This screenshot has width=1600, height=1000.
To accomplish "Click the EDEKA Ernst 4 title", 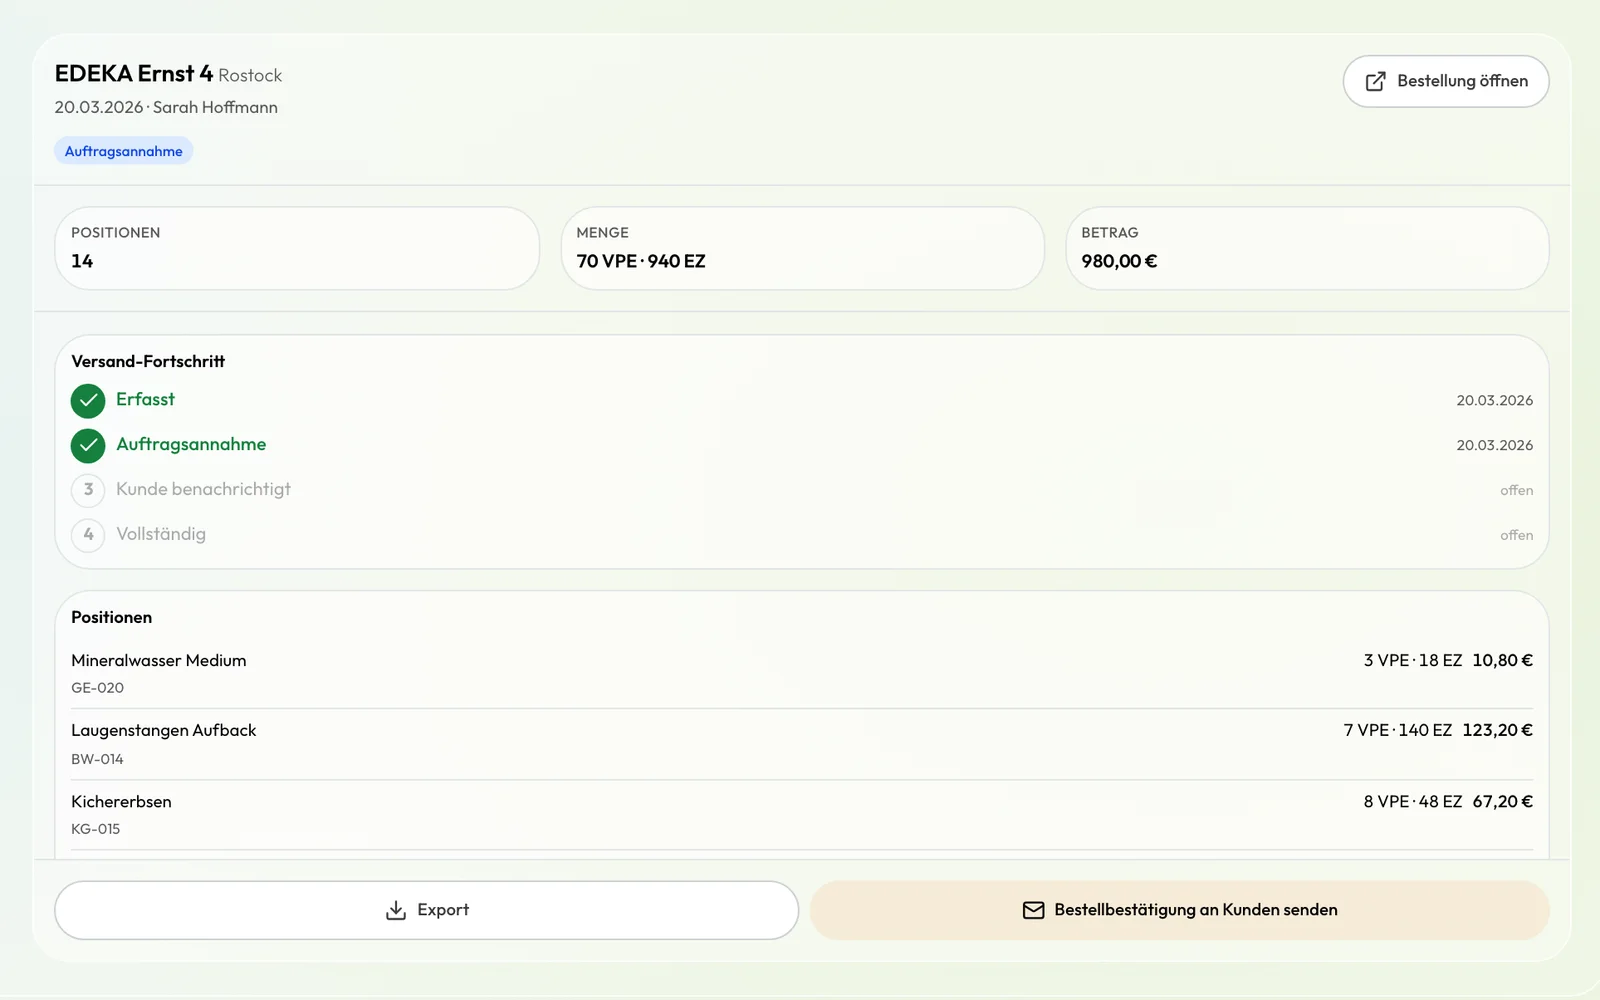I will [x=134, y=74].
